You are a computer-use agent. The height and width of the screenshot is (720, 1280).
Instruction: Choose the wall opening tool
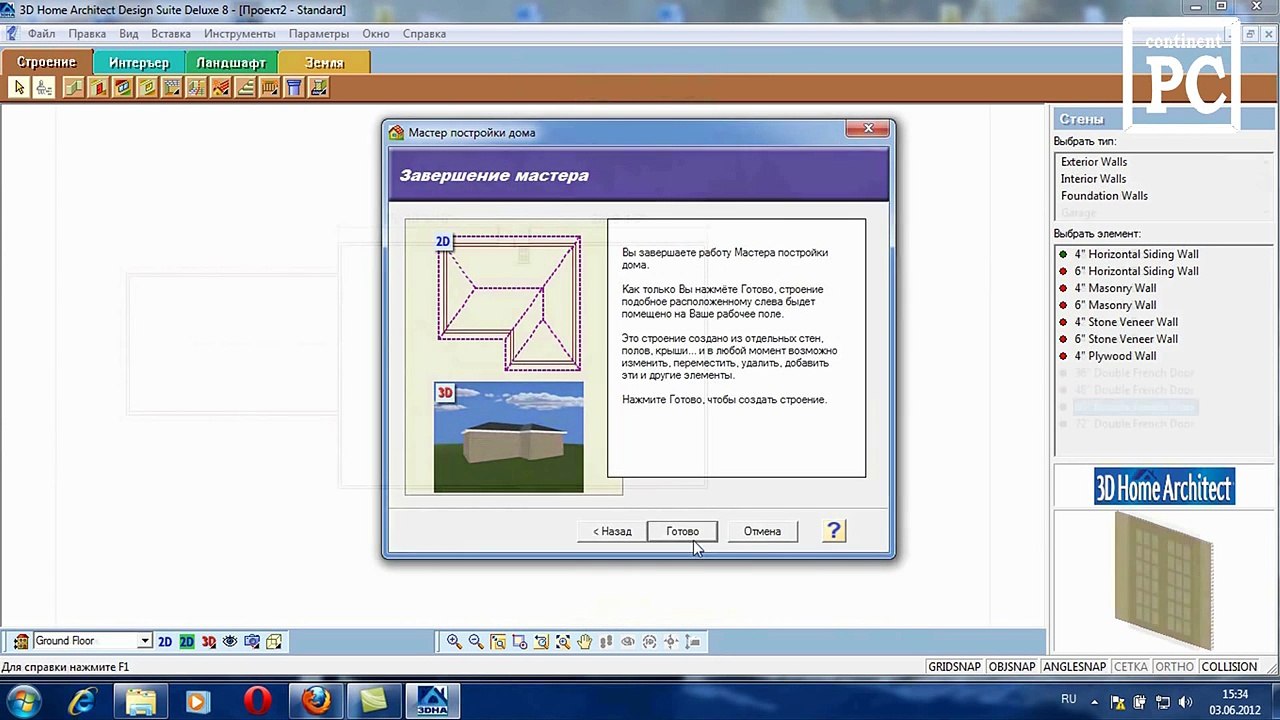point(147,88)
